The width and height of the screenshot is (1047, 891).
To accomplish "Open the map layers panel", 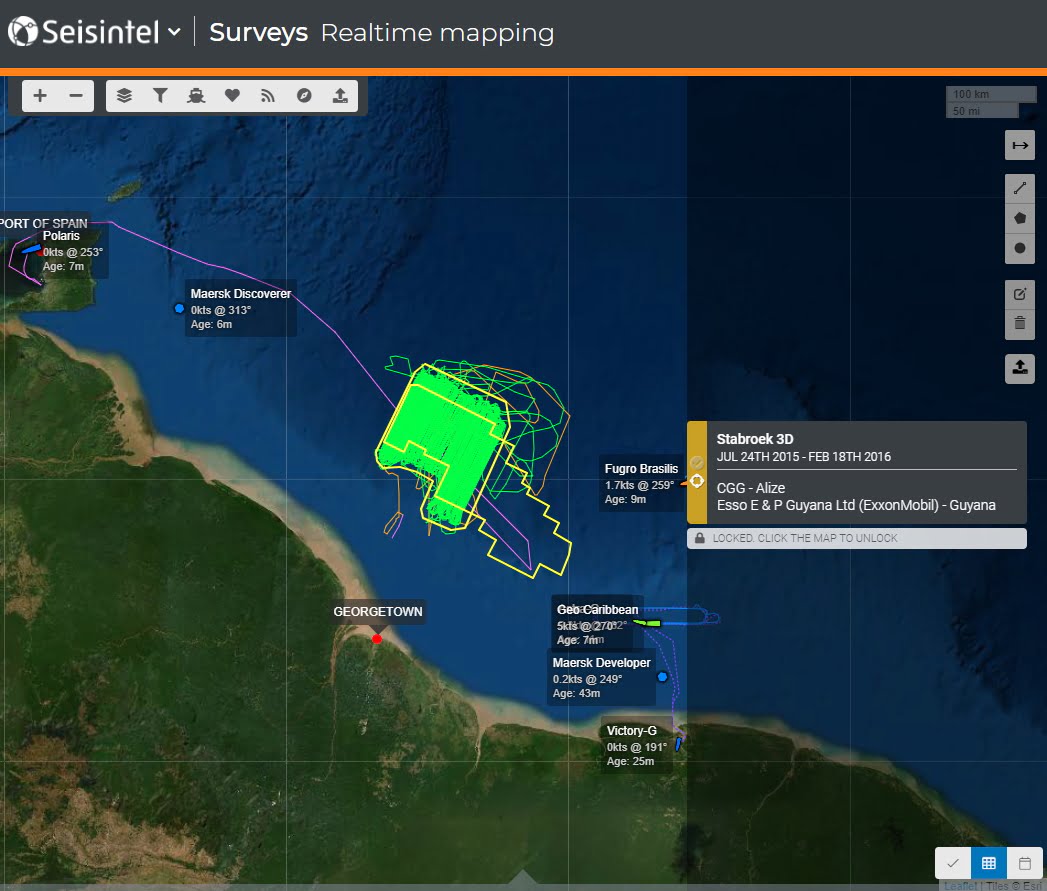I will pos(124,94).
